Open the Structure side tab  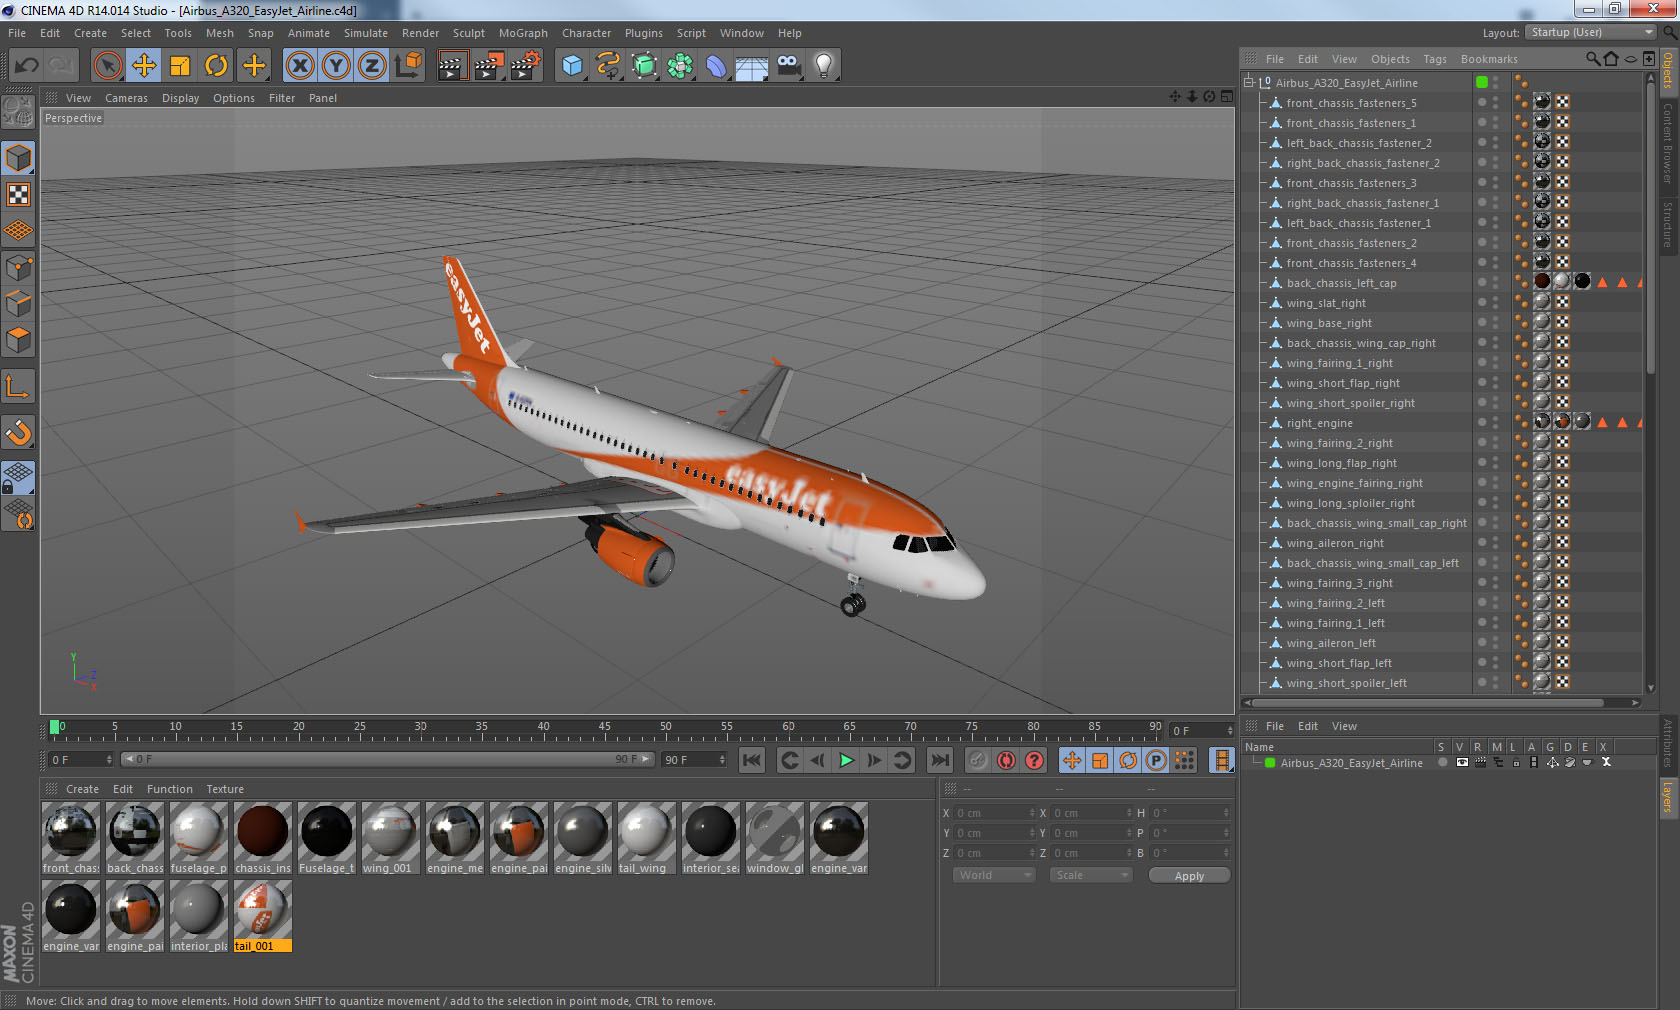point(1668,224)
